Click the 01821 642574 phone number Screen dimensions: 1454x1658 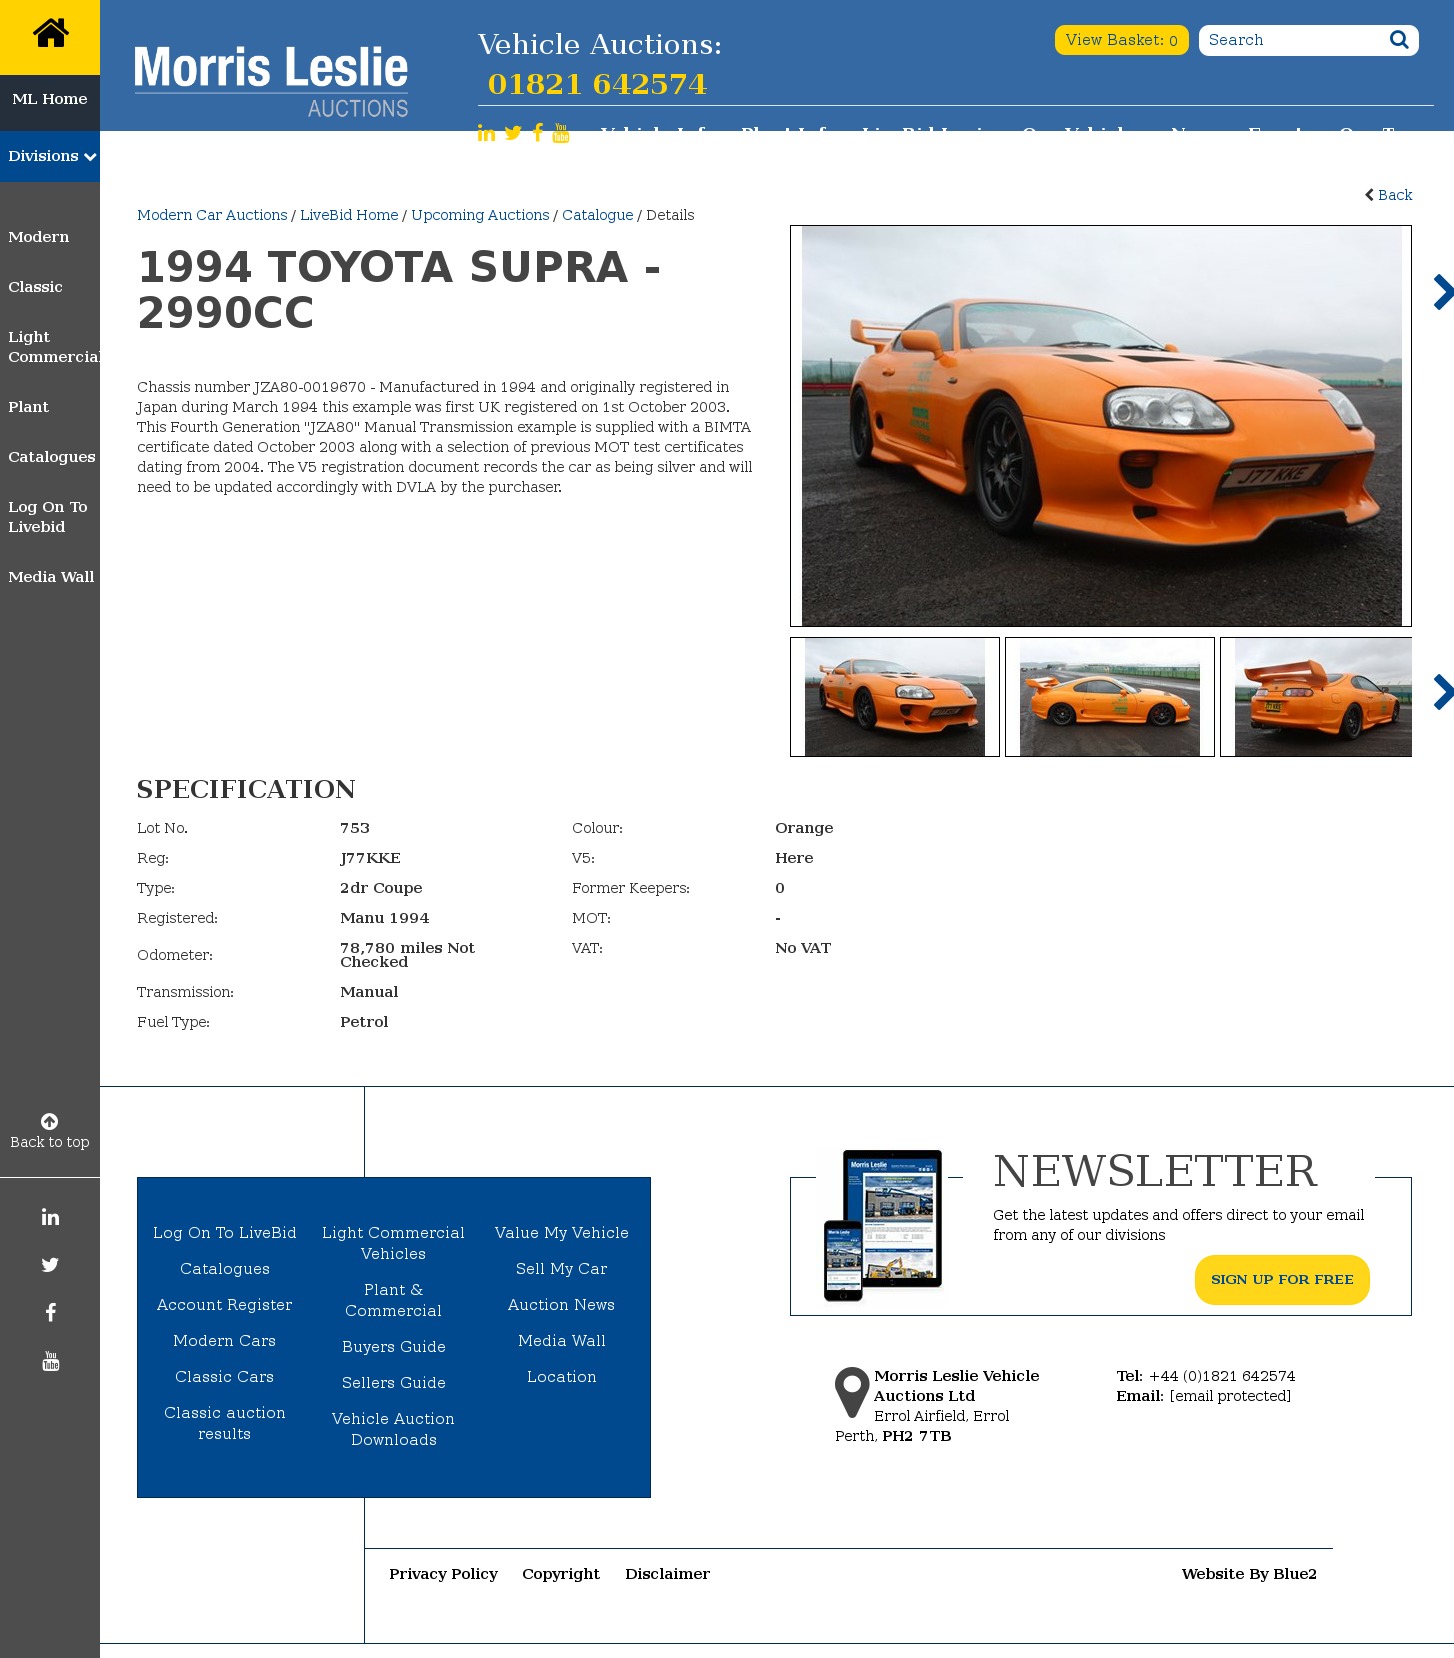pos(597,84)
